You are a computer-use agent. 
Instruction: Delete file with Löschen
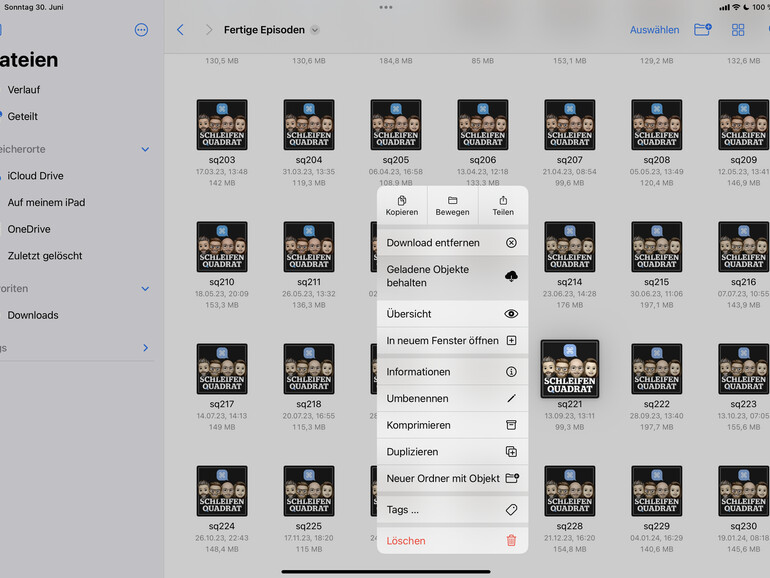pos(452,541)
